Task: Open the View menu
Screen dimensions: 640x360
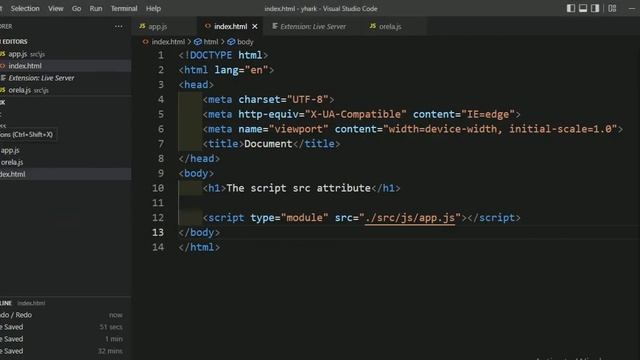Action: 56,8
